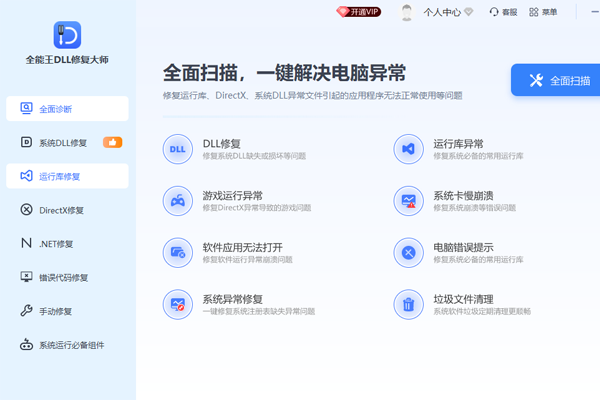Select the 运行库异常 heading text
The image size is (600, 400).
458,144
